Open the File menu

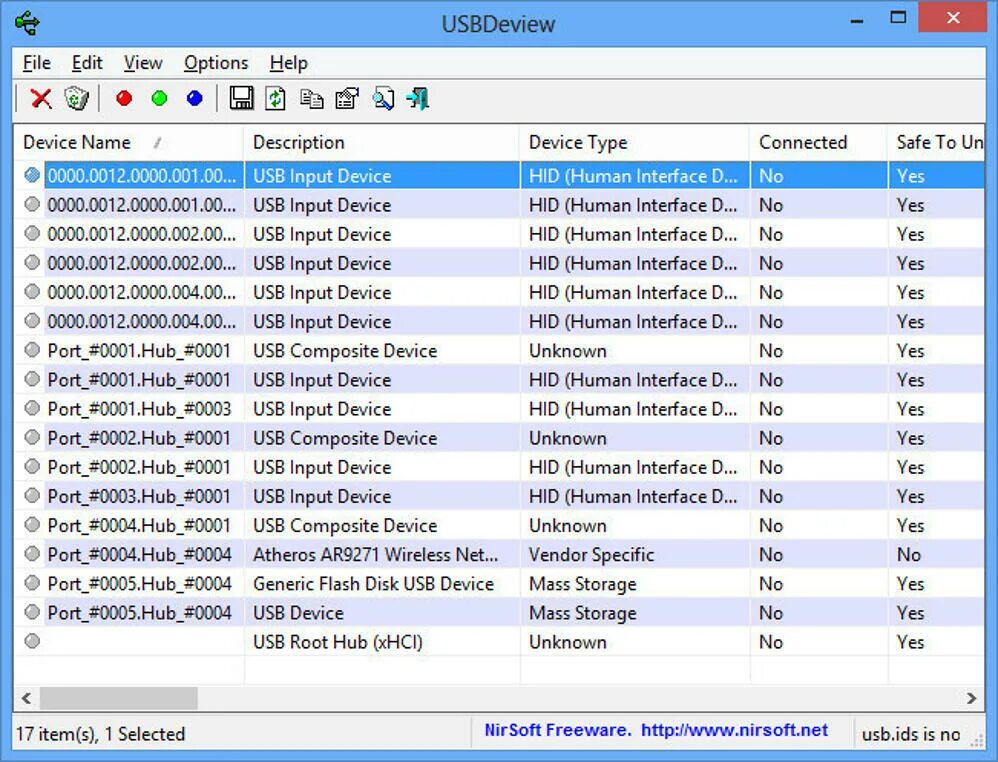point(35,62)
